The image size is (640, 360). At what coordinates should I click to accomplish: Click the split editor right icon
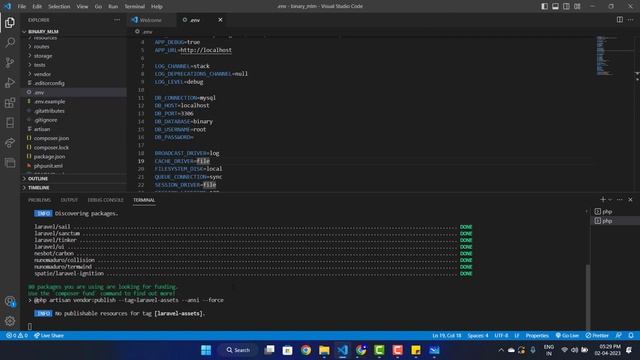tap(620, 20)
